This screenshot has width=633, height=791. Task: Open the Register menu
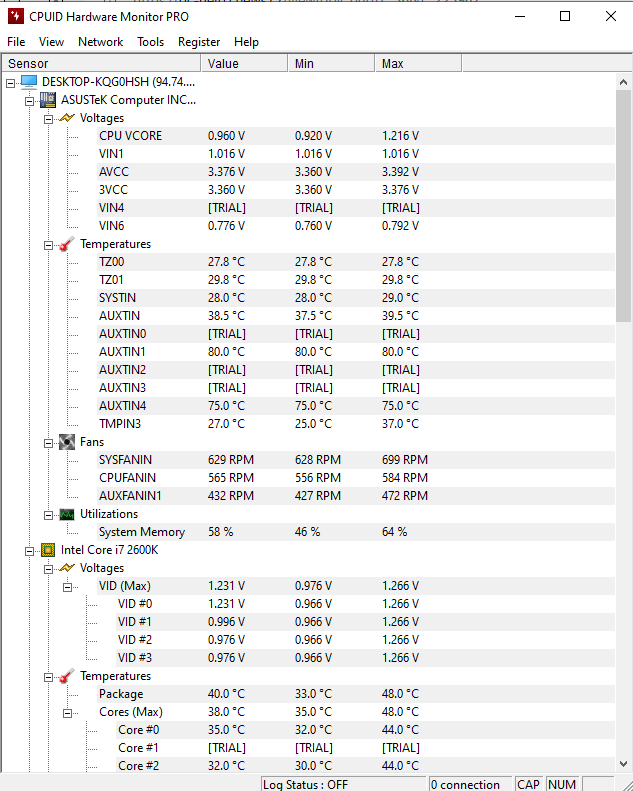pos(199,42)
